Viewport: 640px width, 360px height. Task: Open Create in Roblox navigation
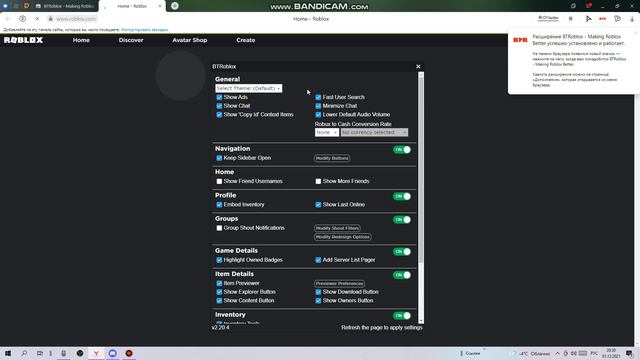click(x=246, y=40)
